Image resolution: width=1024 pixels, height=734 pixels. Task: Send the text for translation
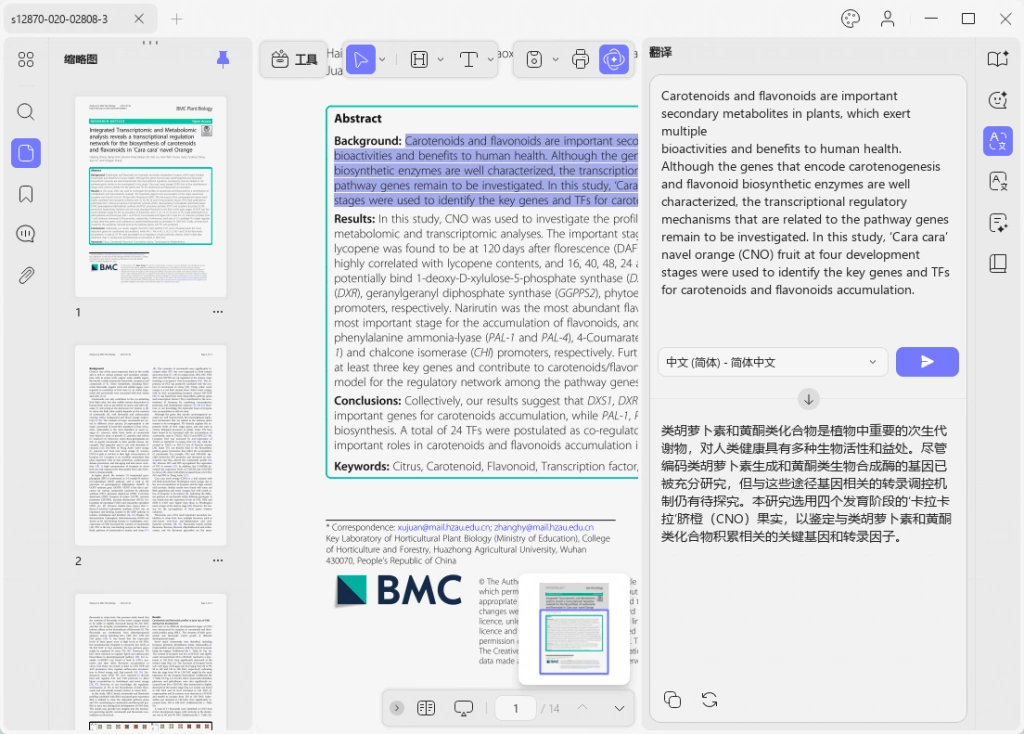[927, 362]
